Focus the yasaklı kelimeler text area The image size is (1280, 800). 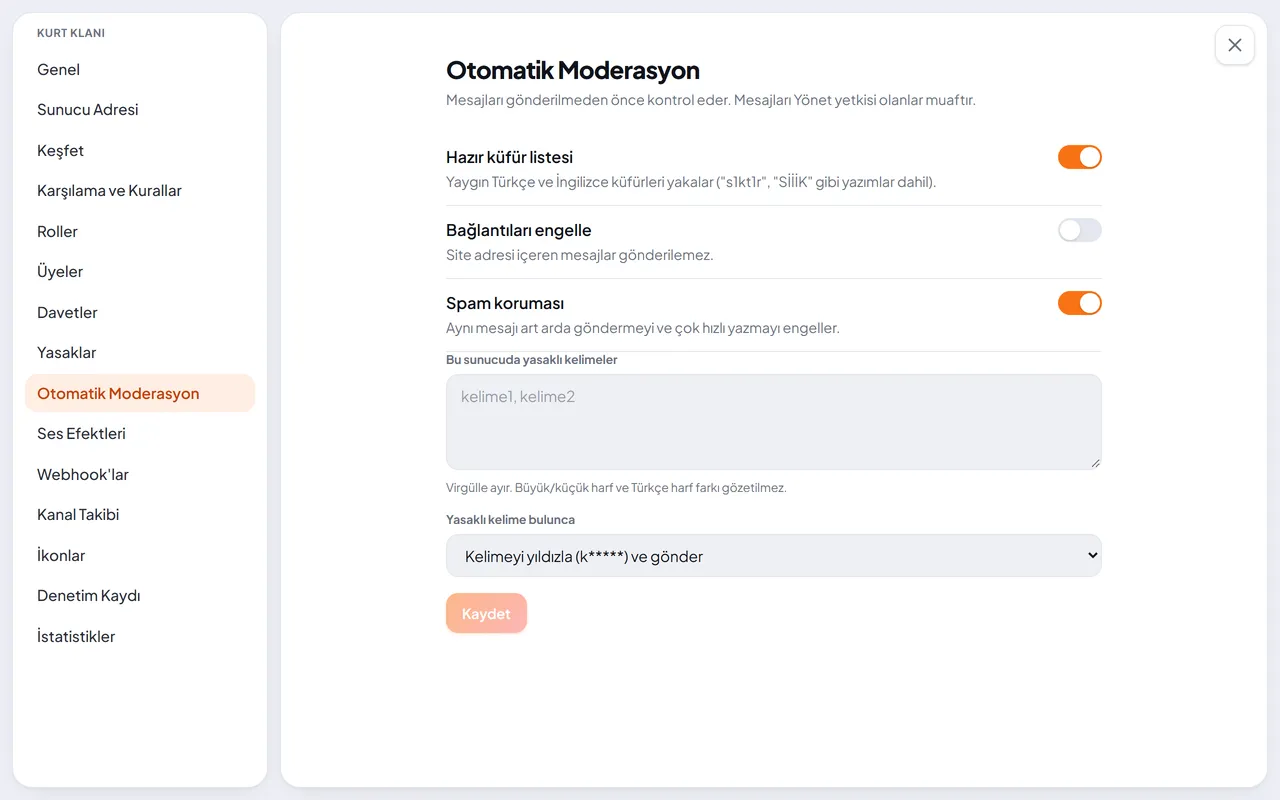774,422
